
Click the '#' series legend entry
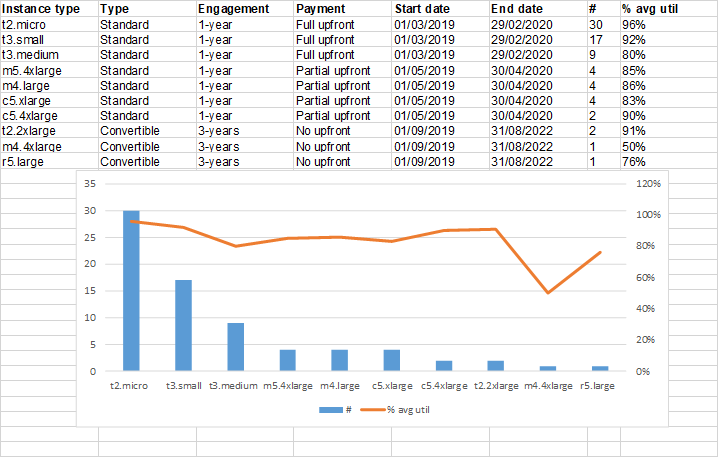pos(336,410)
